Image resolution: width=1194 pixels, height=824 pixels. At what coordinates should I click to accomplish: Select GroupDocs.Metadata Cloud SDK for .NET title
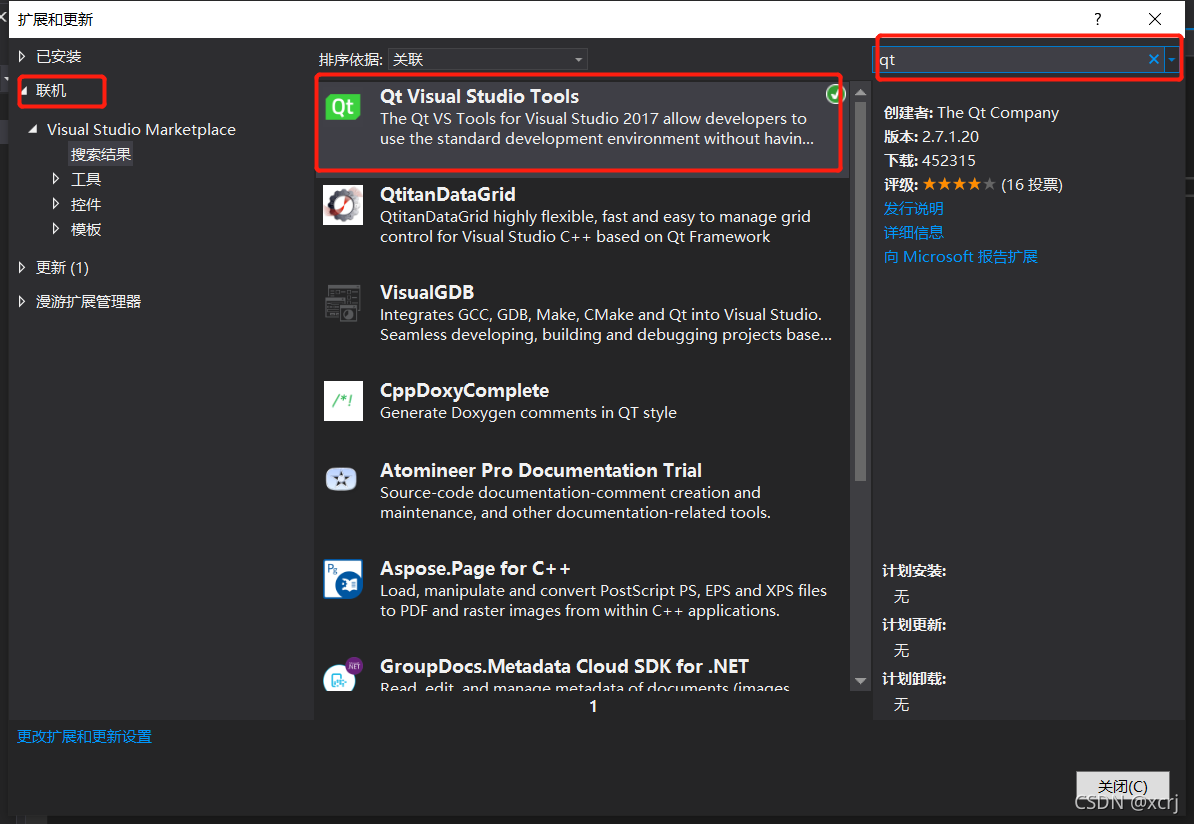[x=564, y=666]
